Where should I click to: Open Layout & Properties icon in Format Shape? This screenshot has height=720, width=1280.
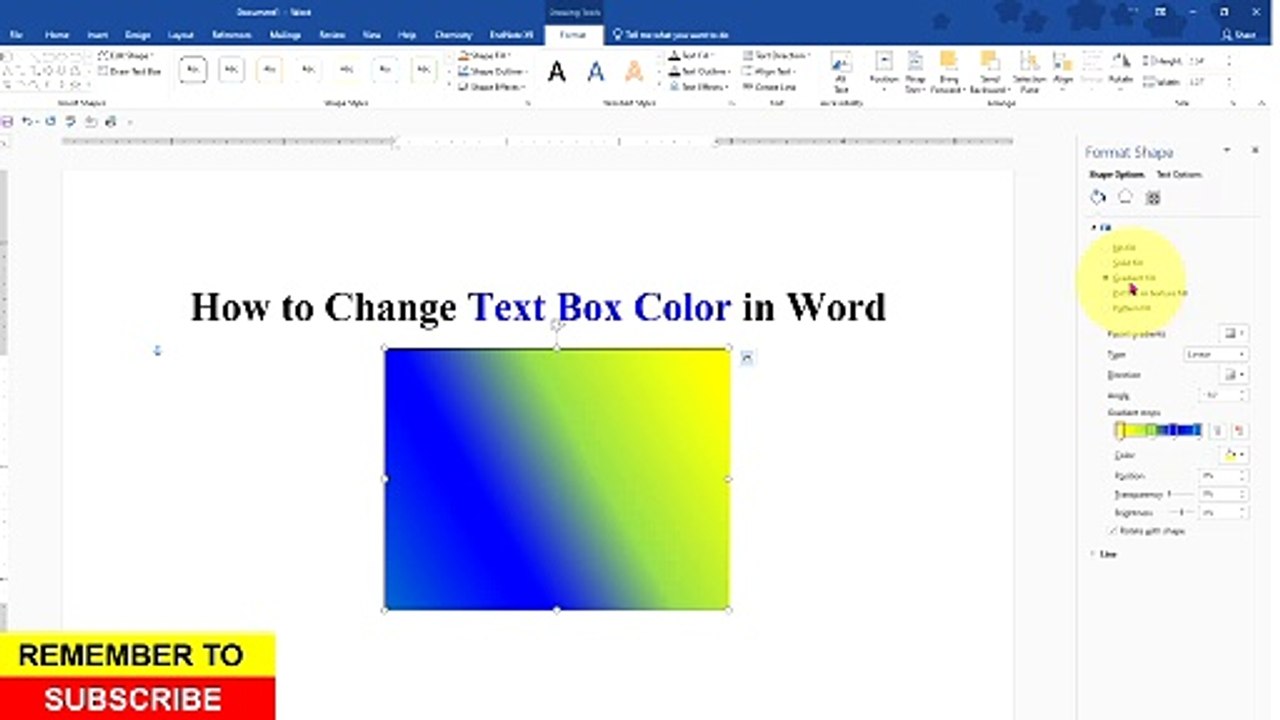coord(1153,197)
